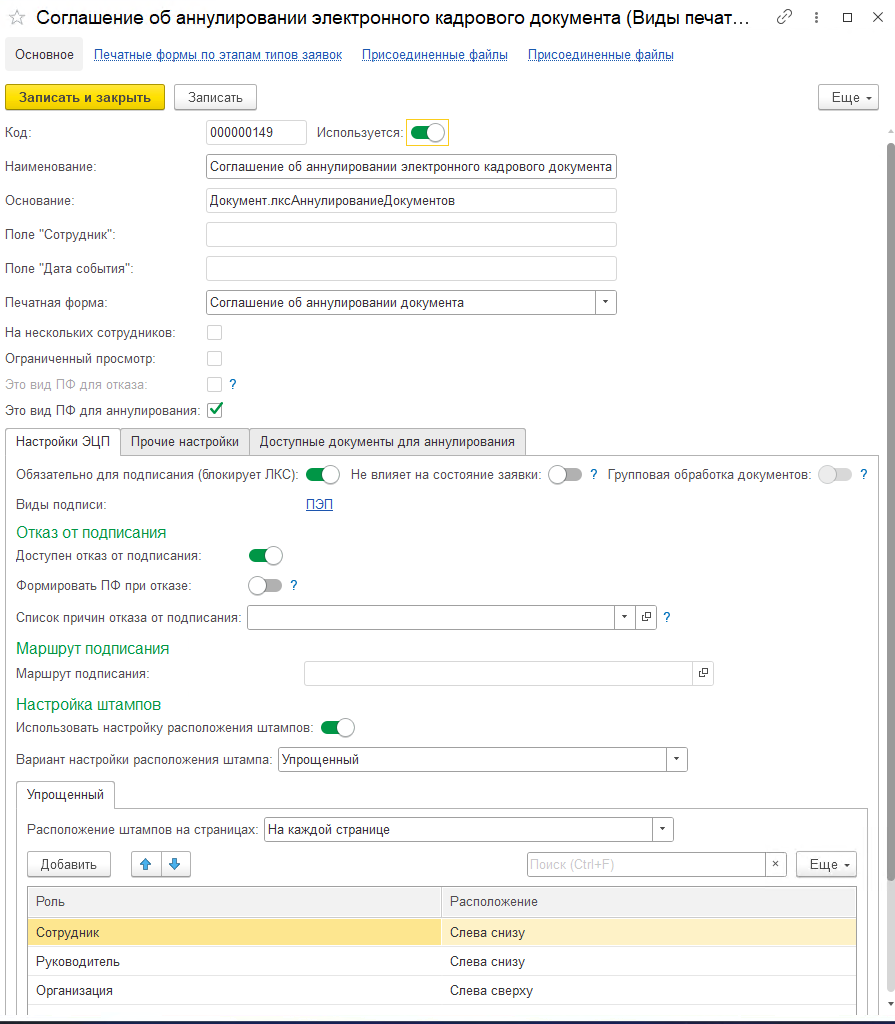The image size is (895, 1024).
Task: Click 'Записать' button
Action: (216, 97)
